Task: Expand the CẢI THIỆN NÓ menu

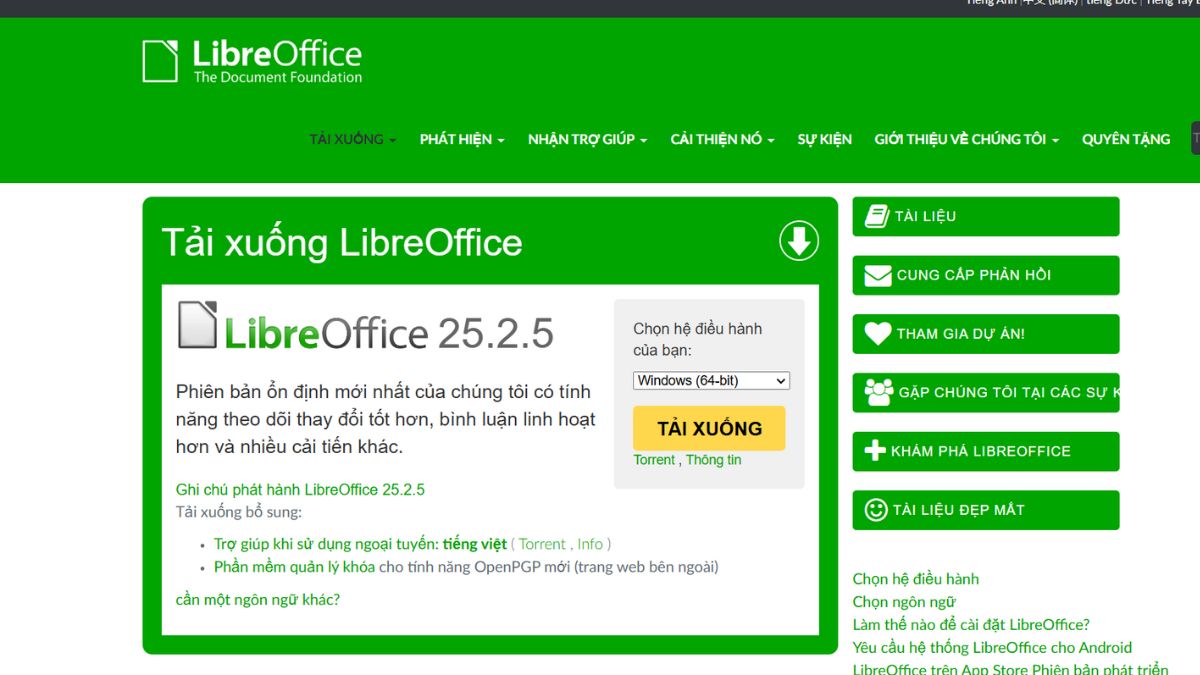Action: click(x=722, y=139)
